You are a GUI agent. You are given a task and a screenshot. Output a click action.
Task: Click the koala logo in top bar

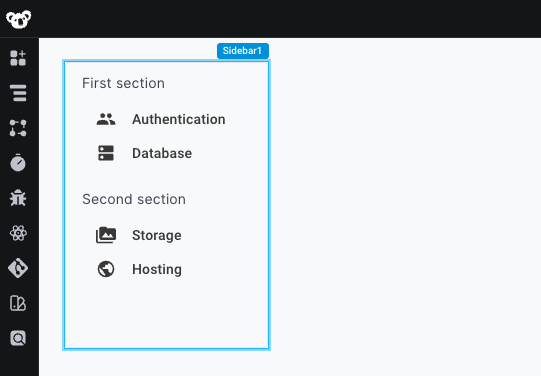pyautogui.click(x=19, y=19)
